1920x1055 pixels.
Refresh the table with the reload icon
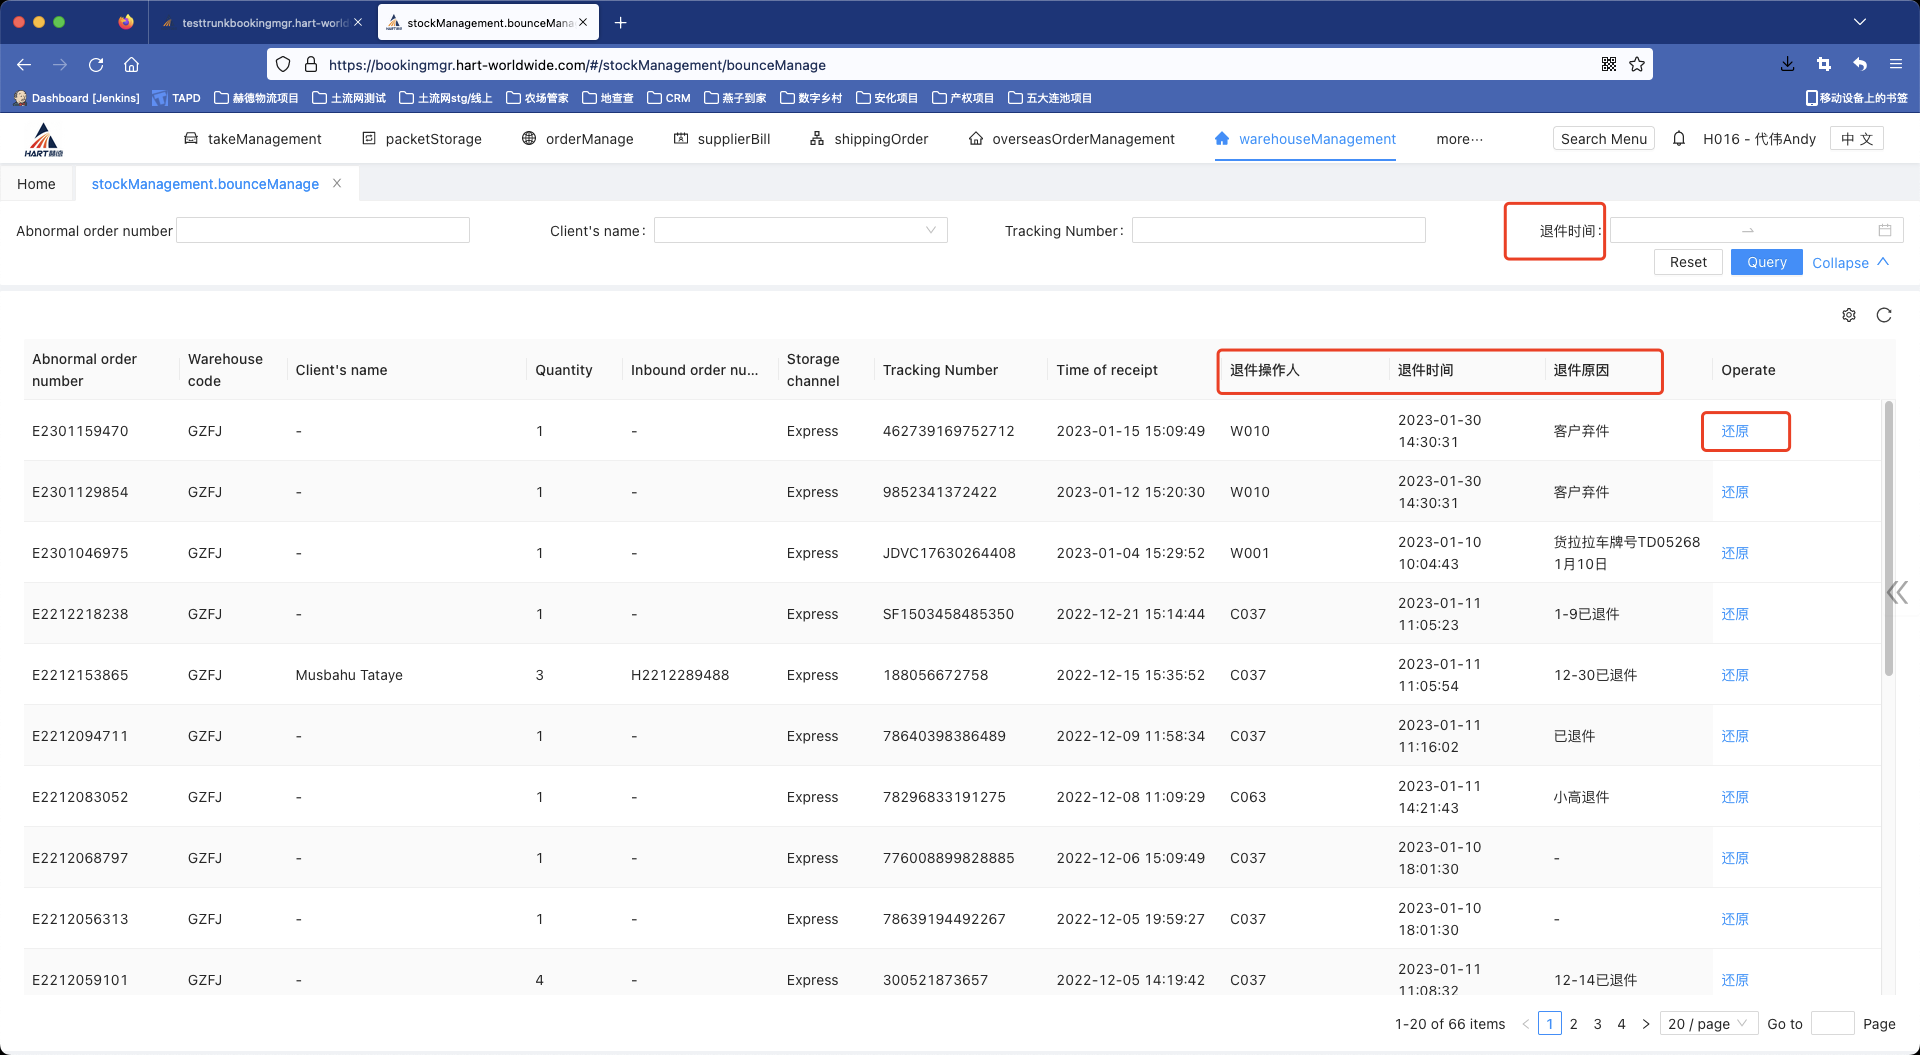(x=1884, y=315)
